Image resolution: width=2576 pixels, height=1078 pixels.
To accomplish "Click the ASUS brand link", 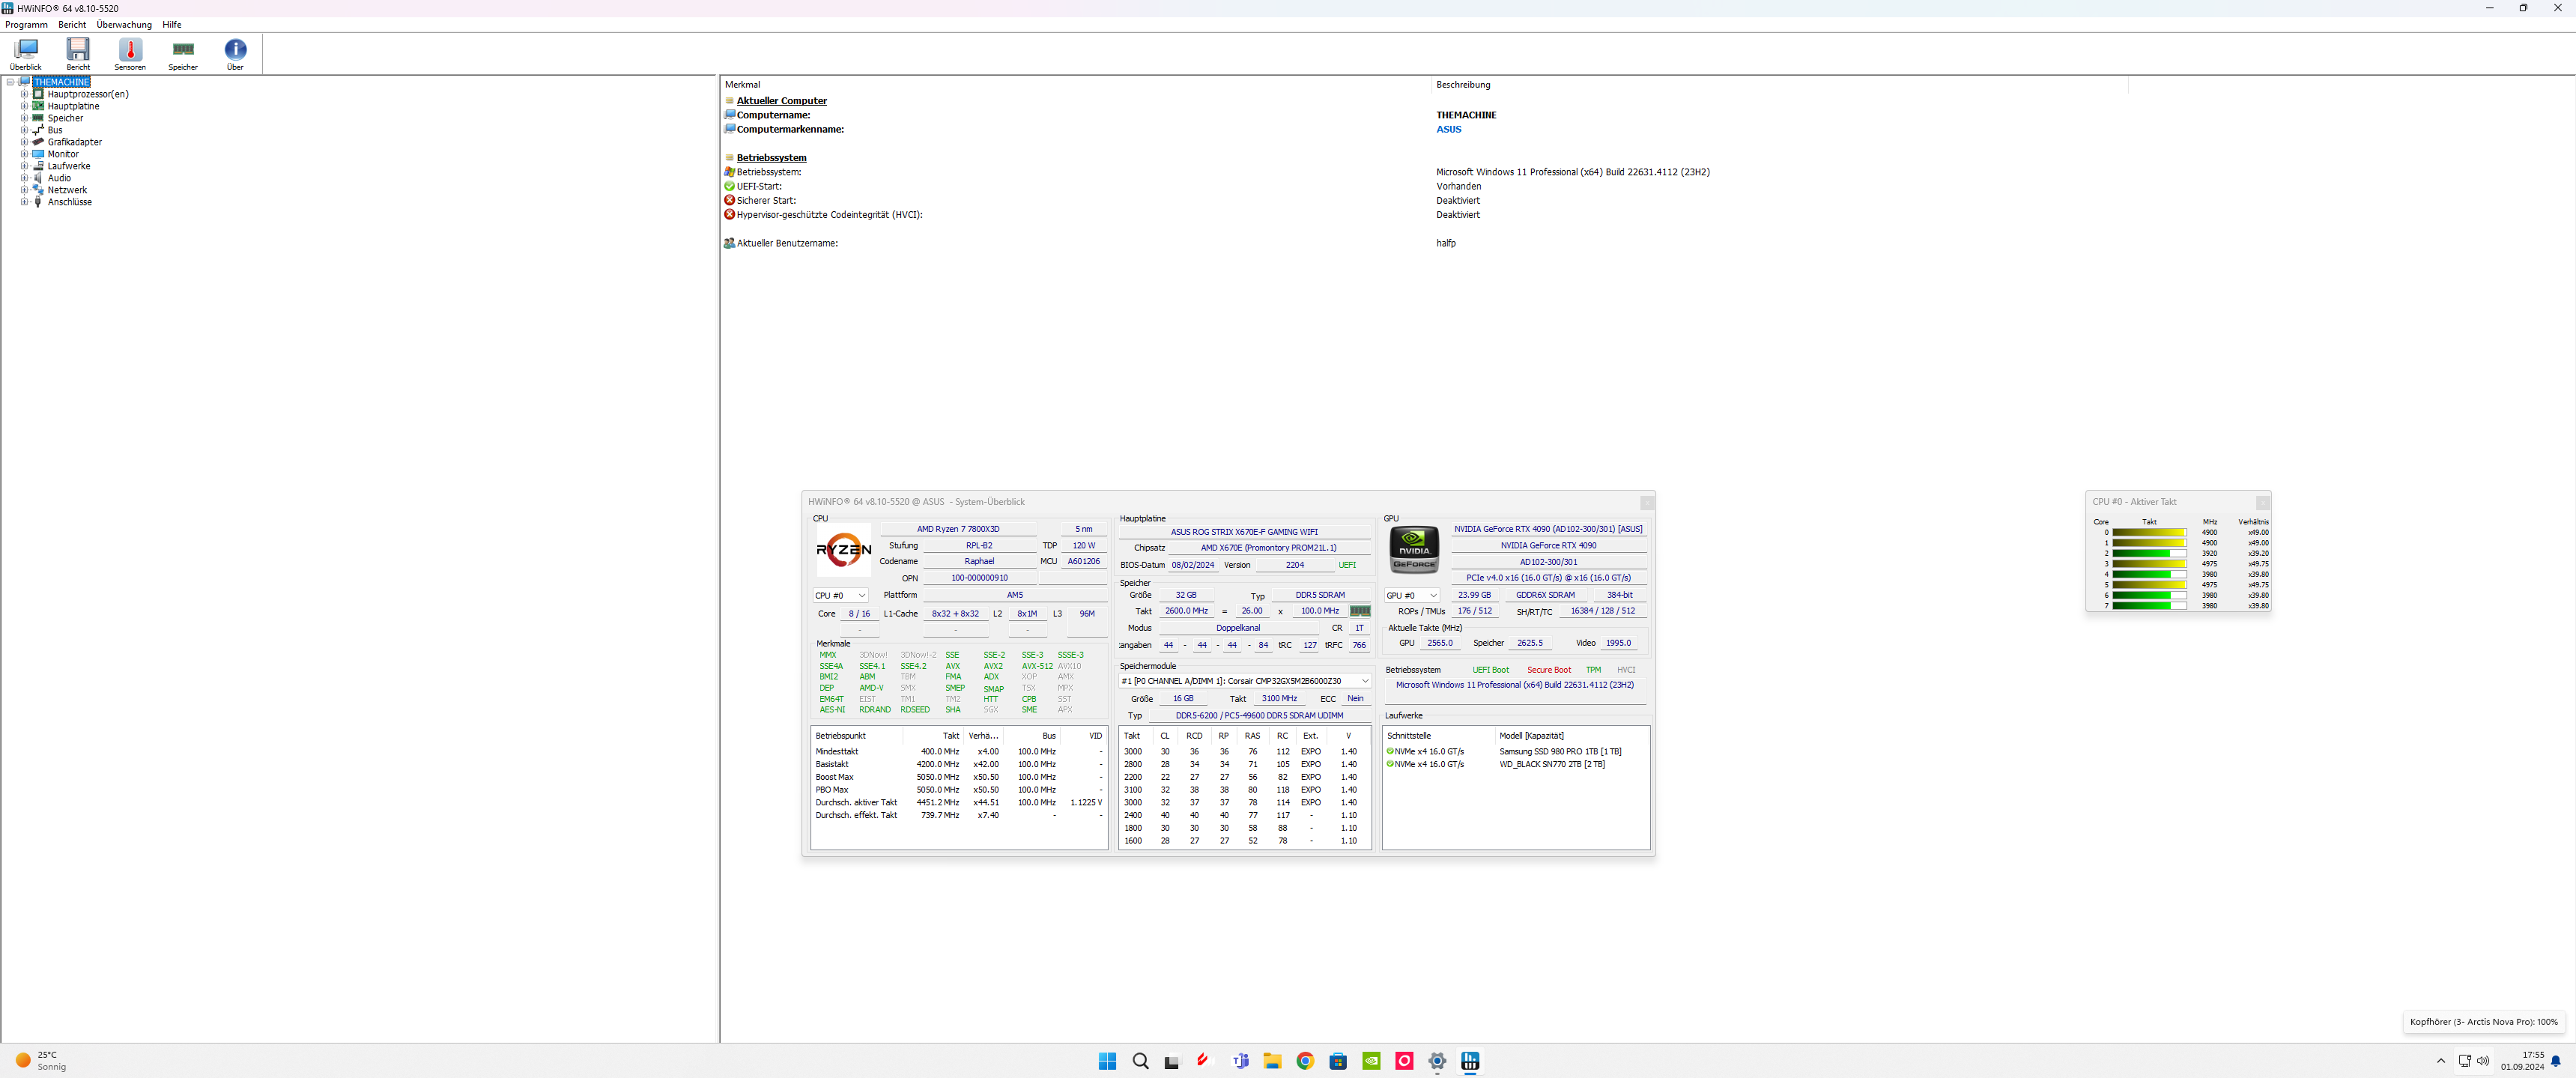I will coord(1448,129).
